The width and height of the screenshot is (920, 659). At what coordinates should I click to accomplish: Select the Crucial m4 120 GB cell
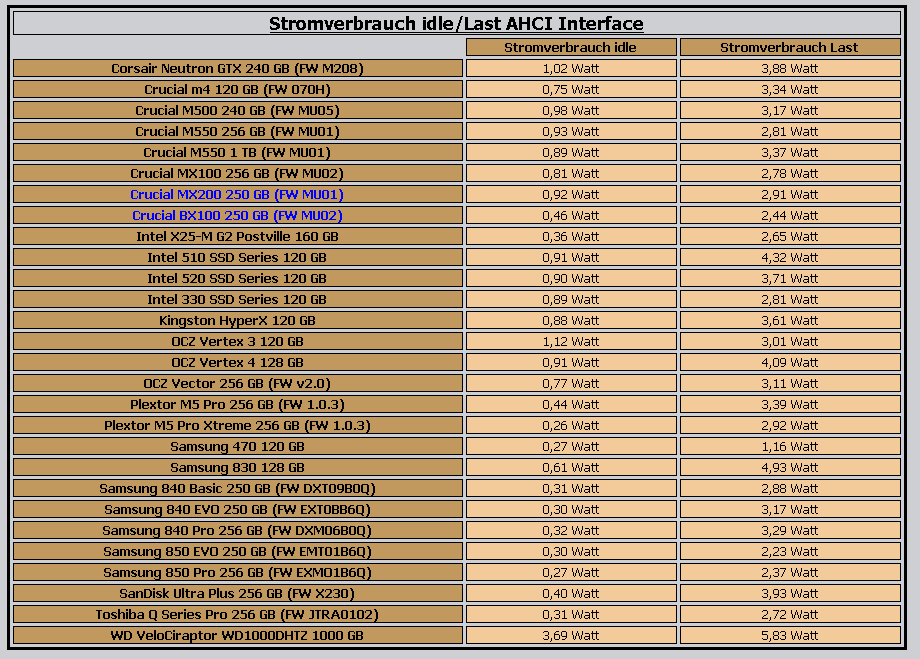[x=237, y=89]
